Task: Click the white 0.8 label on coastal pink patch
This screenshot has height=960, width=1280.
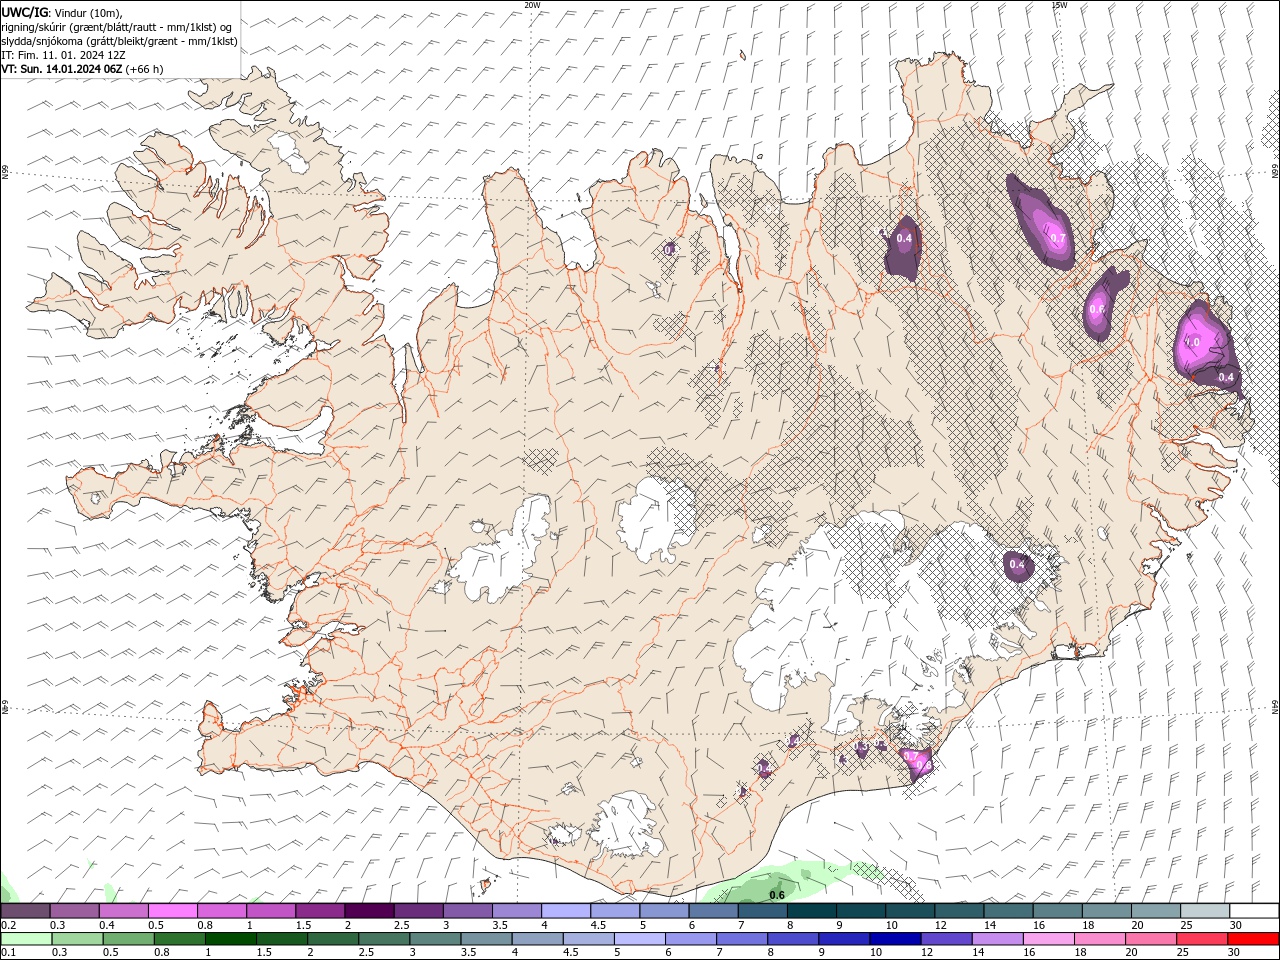Action: [924, 765]
